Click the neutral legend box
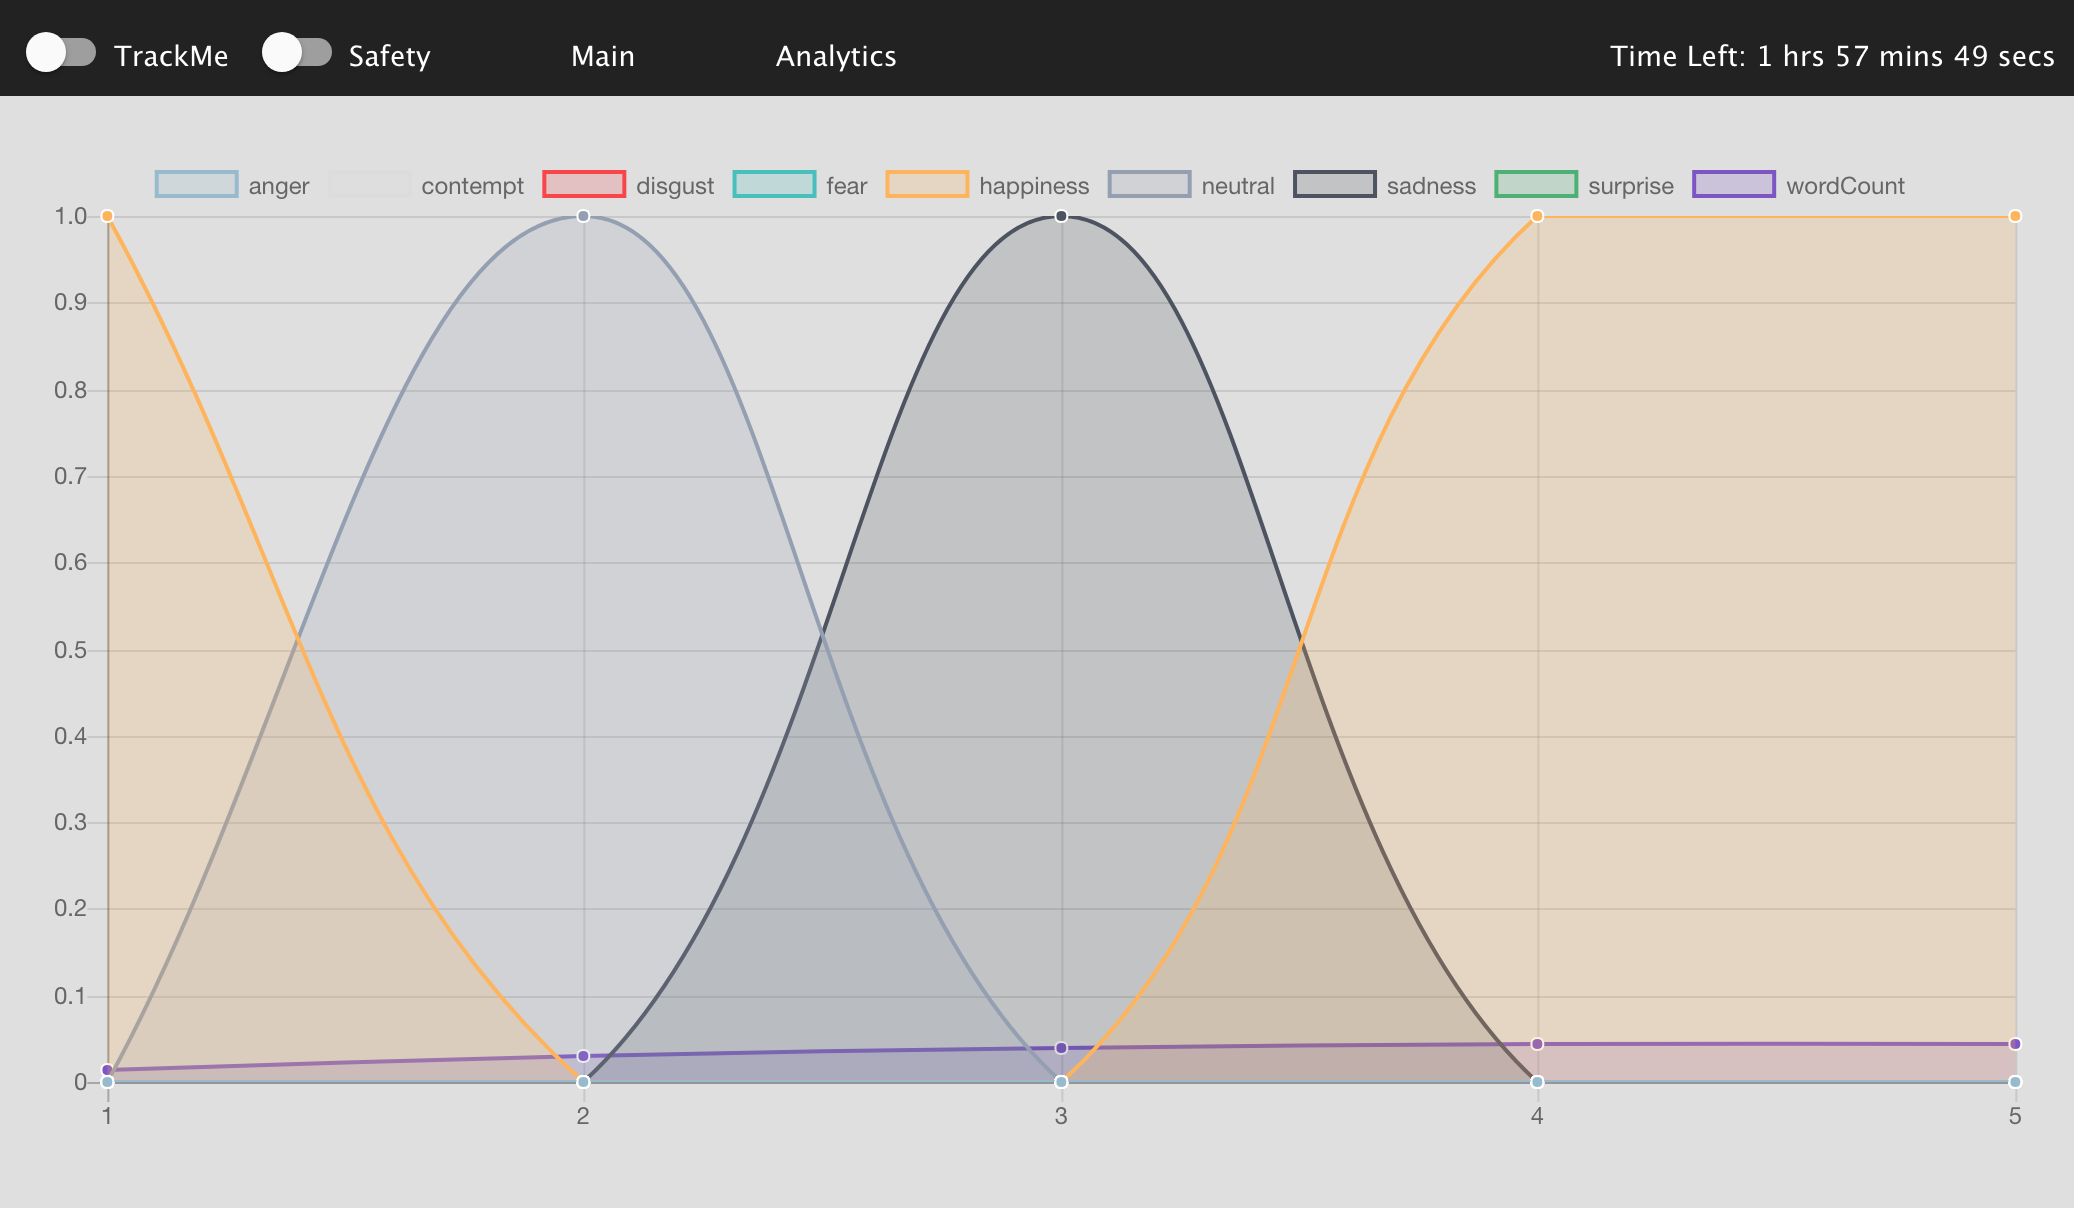 point(1149,185)
